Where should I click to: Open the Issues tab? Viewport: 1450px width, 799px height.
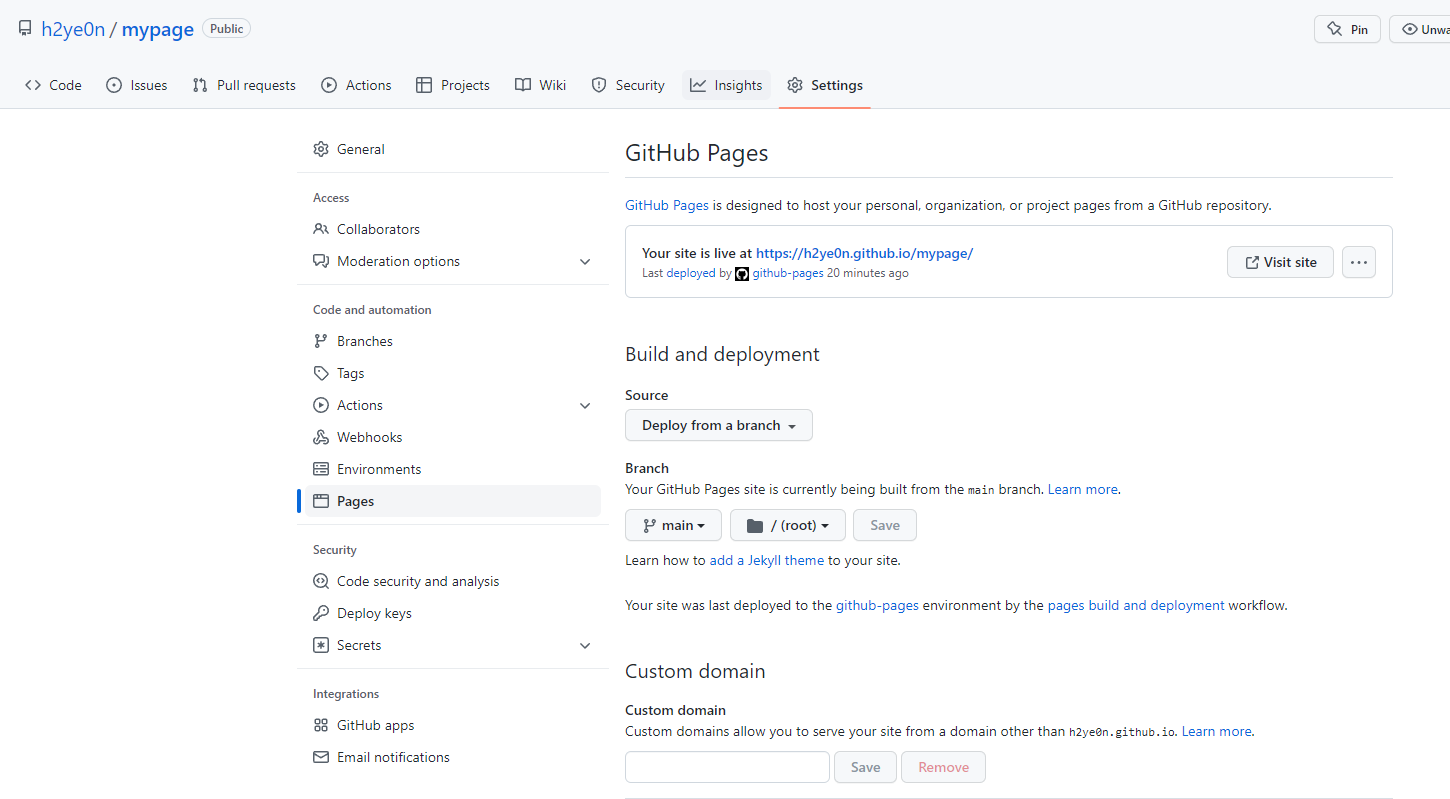coord(137,85)
